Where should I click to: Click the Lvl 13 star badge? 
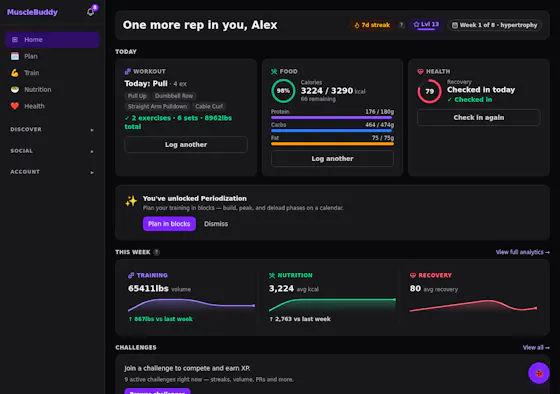tap(426, 25)
